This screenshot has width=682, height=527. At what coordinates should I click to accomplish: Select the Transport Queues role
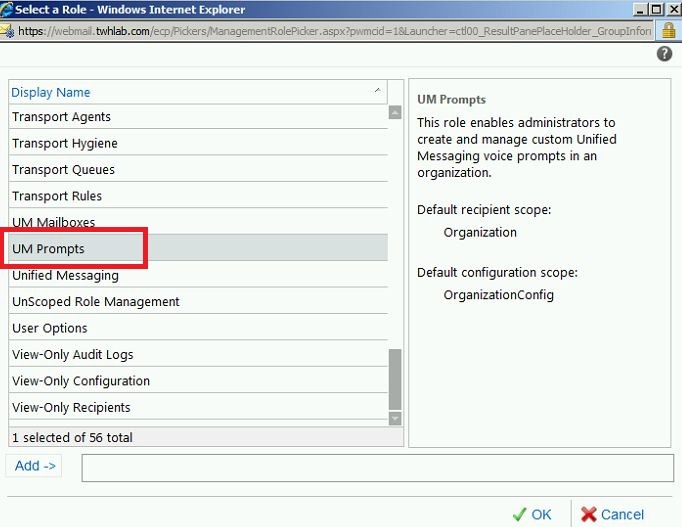pyautogui.click(x=198, y=170)
